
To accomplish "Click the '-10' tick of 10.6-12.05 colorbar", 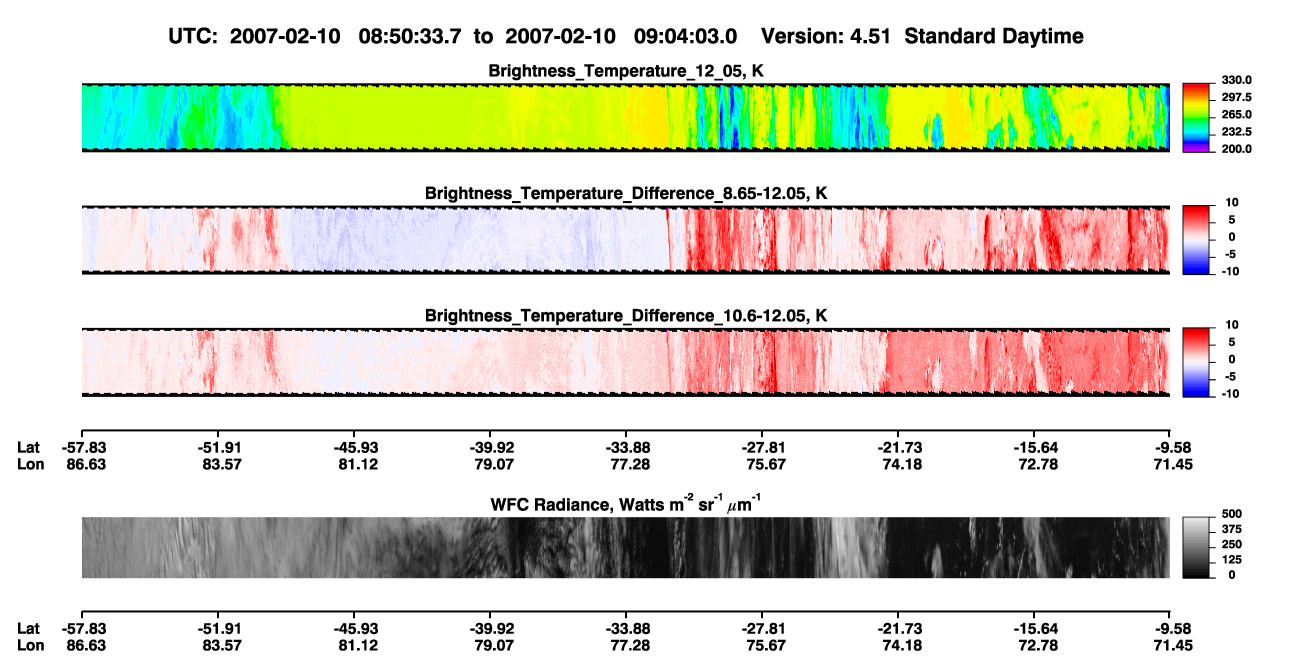I will click(x=1229, y=394).
